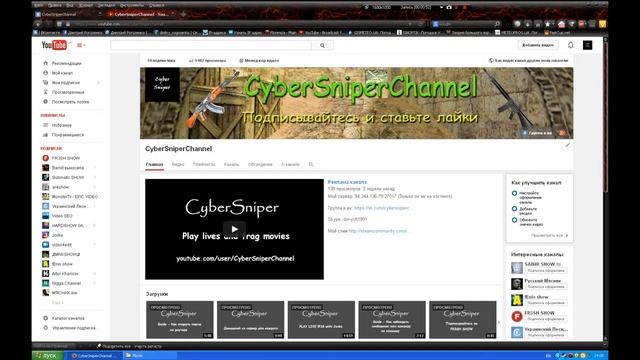Open a4show subscription in sidebar
Image resolution: width=640 pixels, height=360 pixels.
(x=60, y=187)
